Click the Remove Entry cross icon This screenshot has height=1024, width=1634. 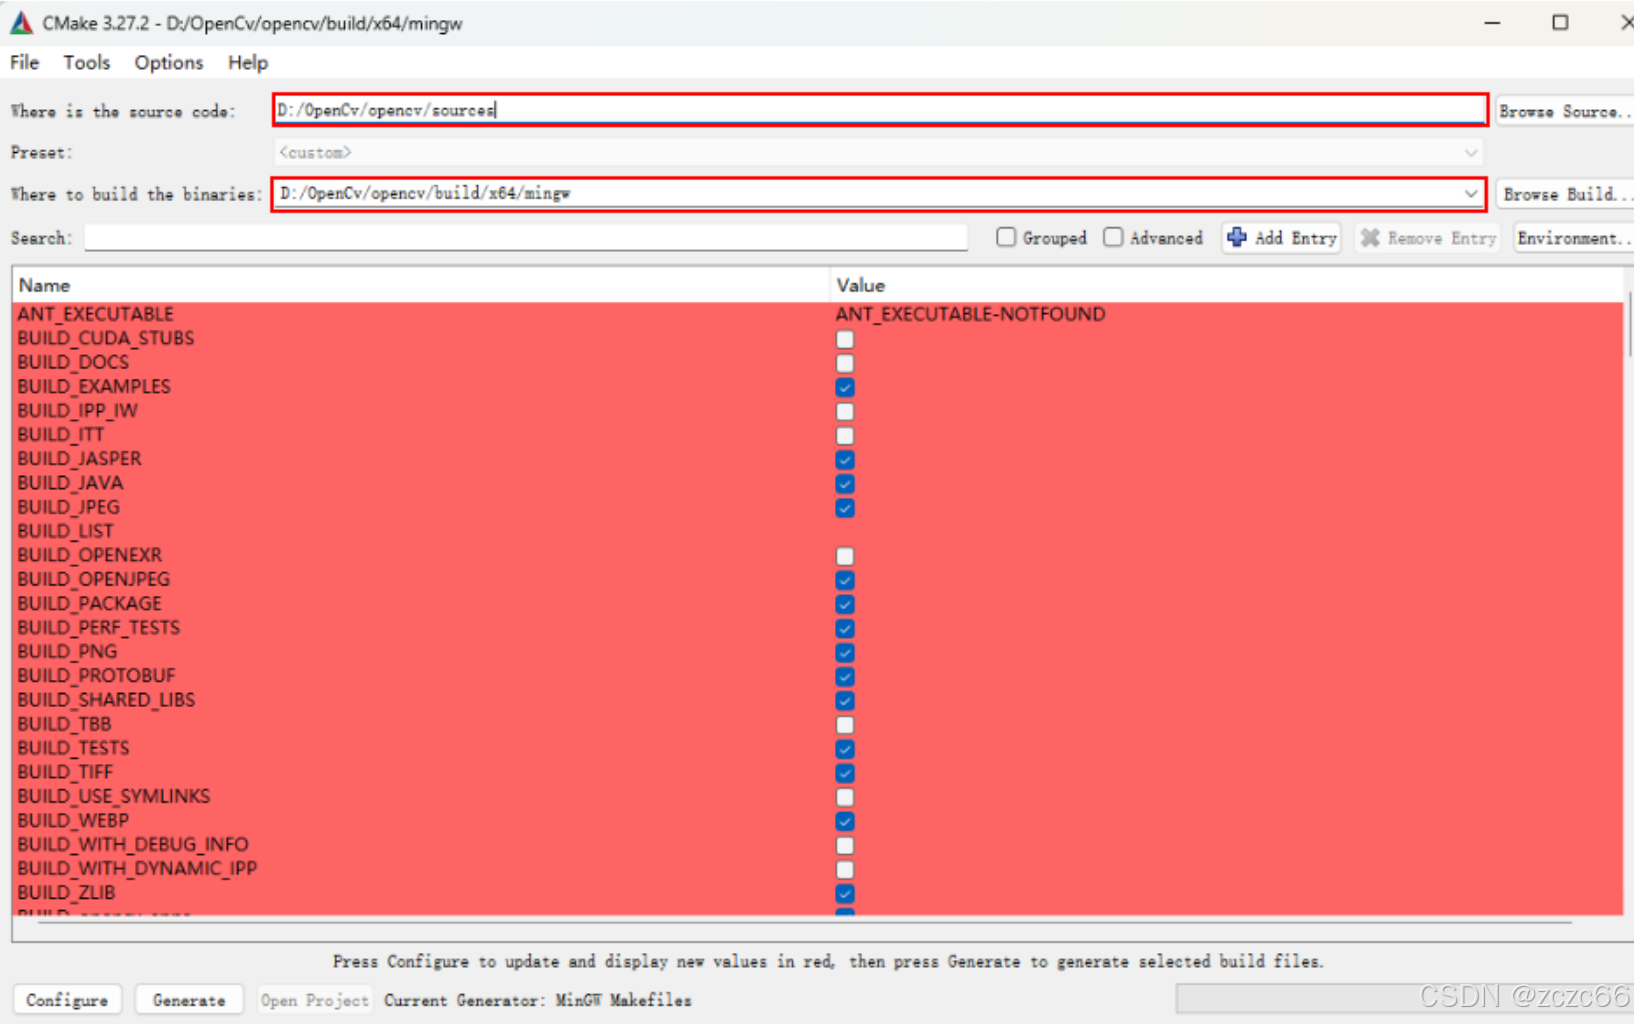coord(1372,238)
